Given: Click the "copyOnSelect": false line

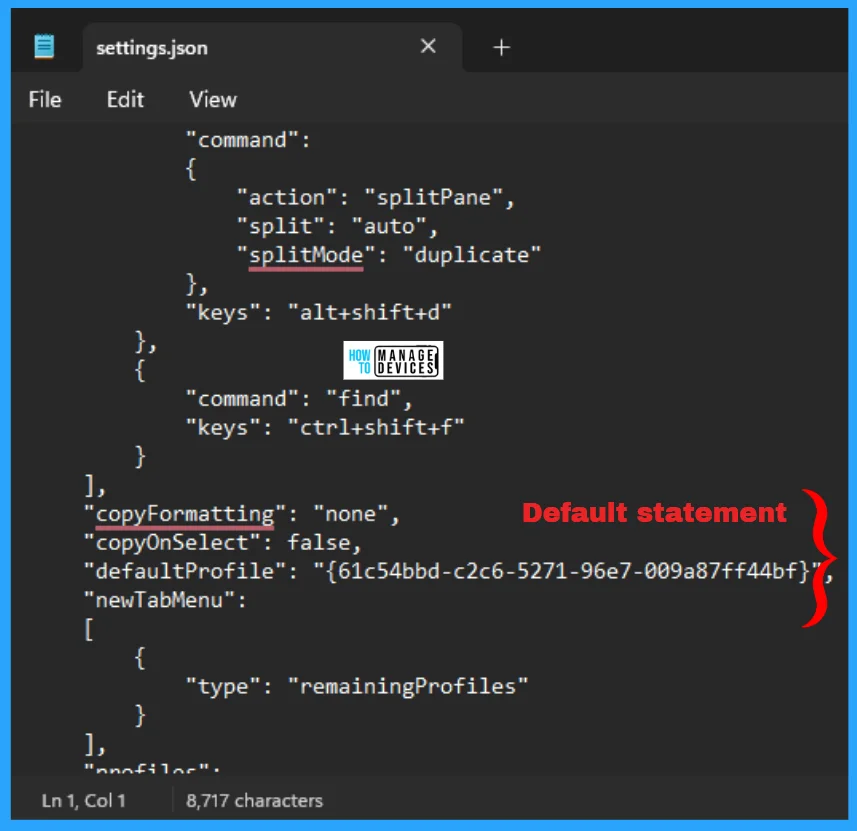Looking at the screenshot, I should click(222, 543).
